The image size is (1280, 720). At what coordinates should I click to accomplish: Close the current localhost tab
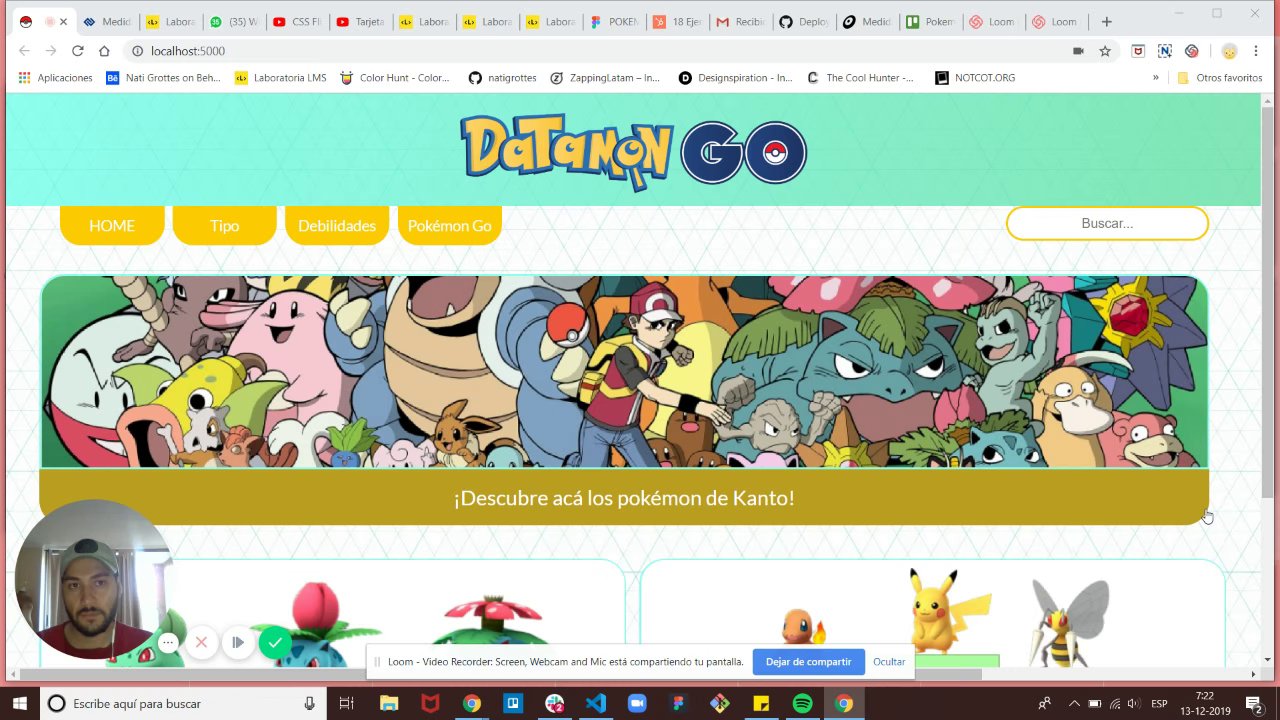(63, 21)
